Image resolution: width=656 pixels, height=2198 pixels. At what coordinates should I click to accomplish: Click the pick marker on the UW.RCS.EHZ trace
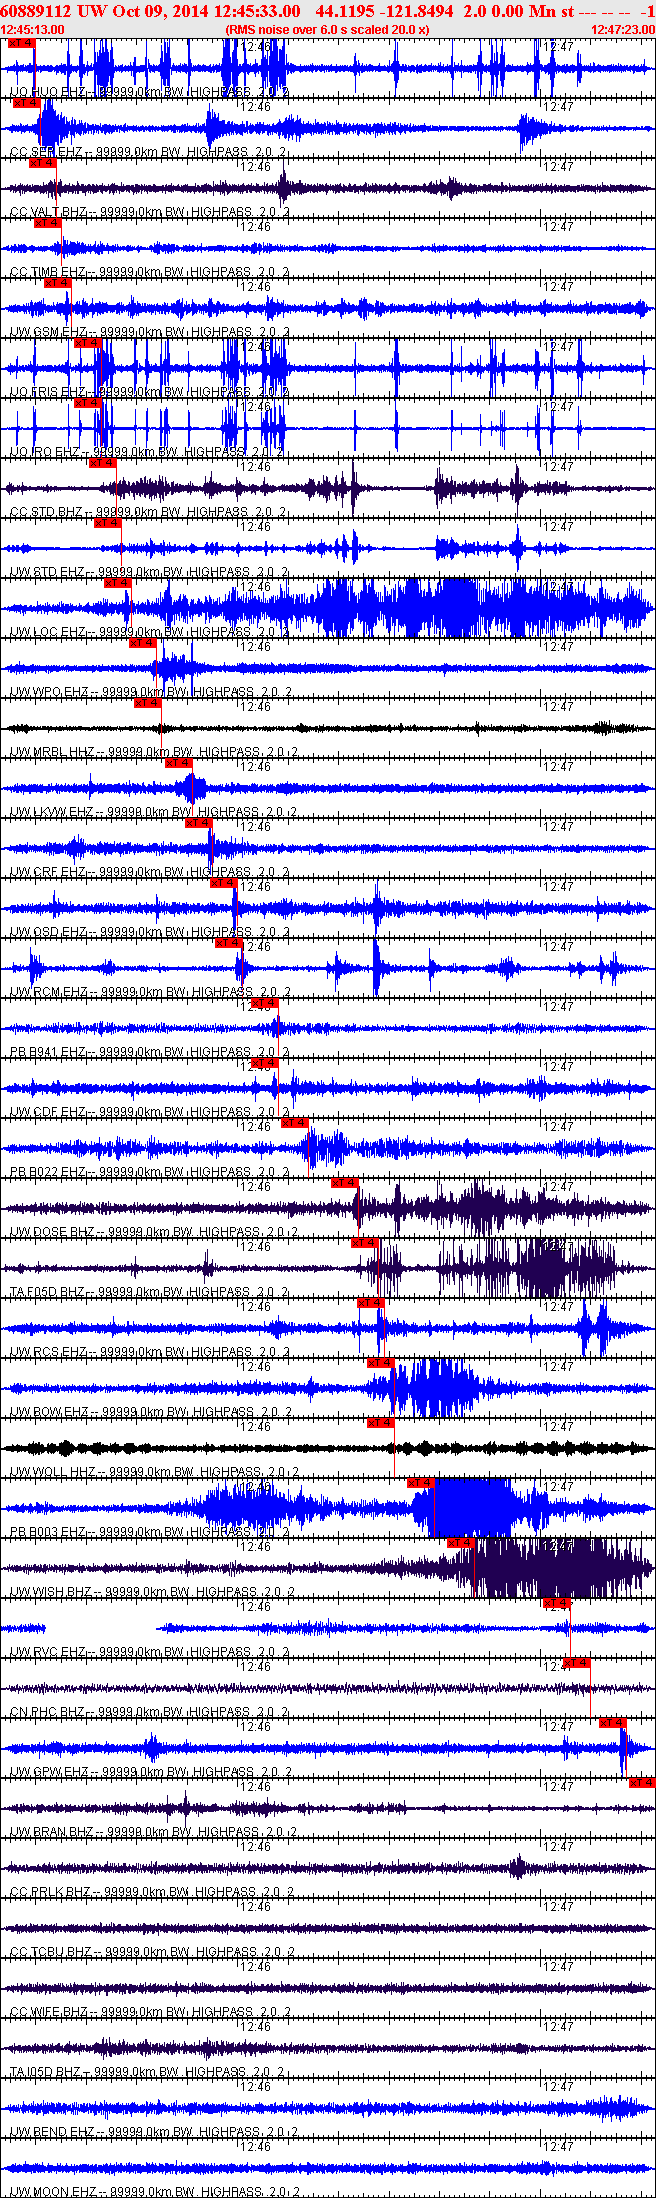[371, 1303]
